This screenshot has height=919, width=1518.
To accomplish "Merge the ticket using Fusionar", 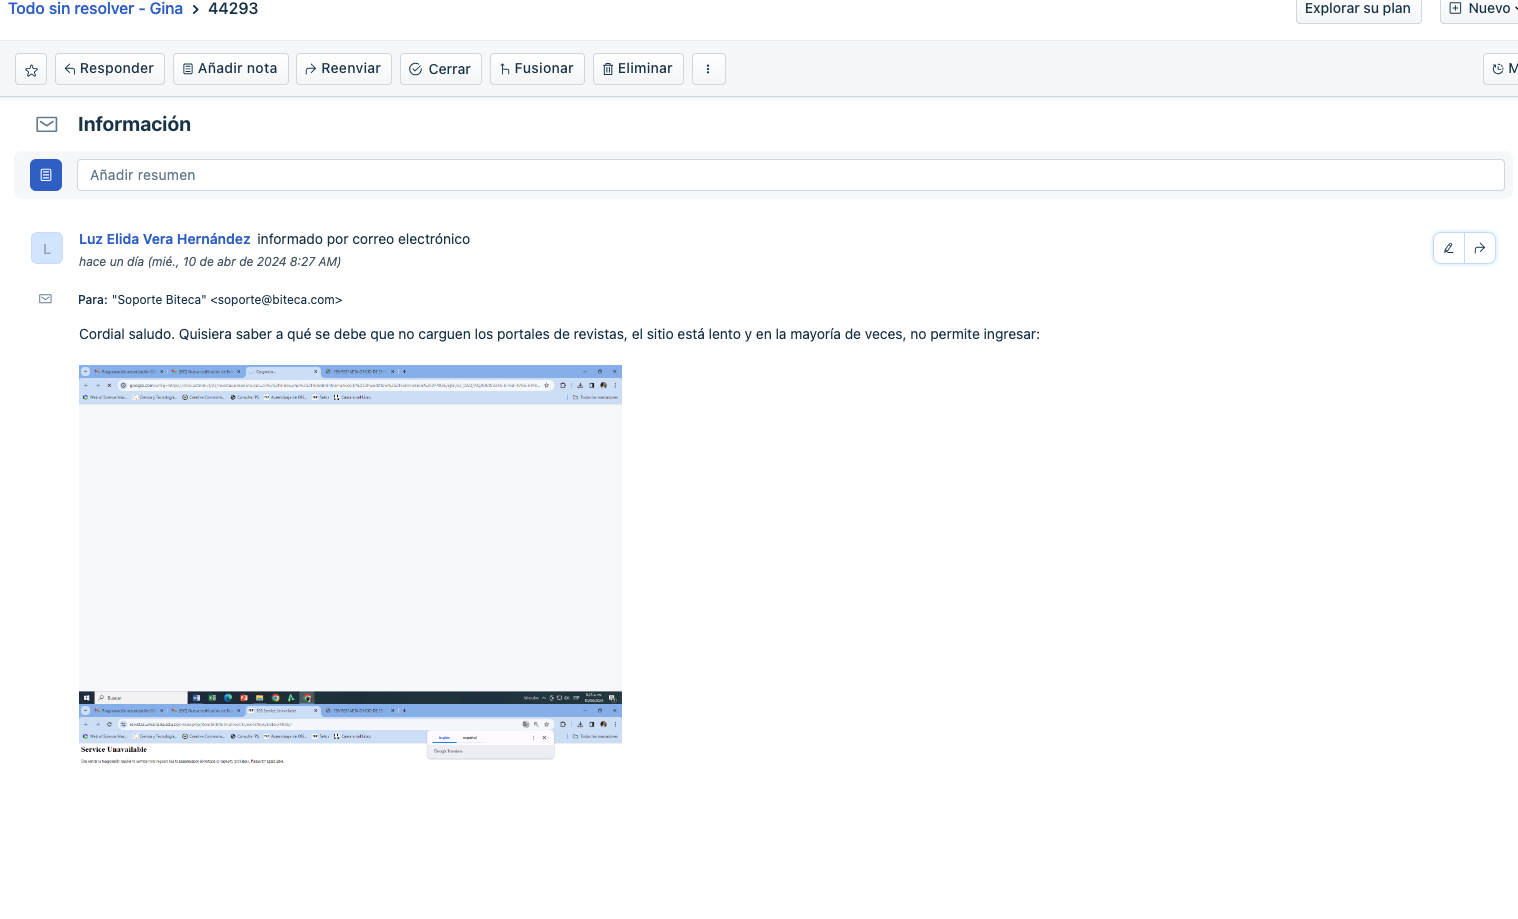I will tap(537, 69).
